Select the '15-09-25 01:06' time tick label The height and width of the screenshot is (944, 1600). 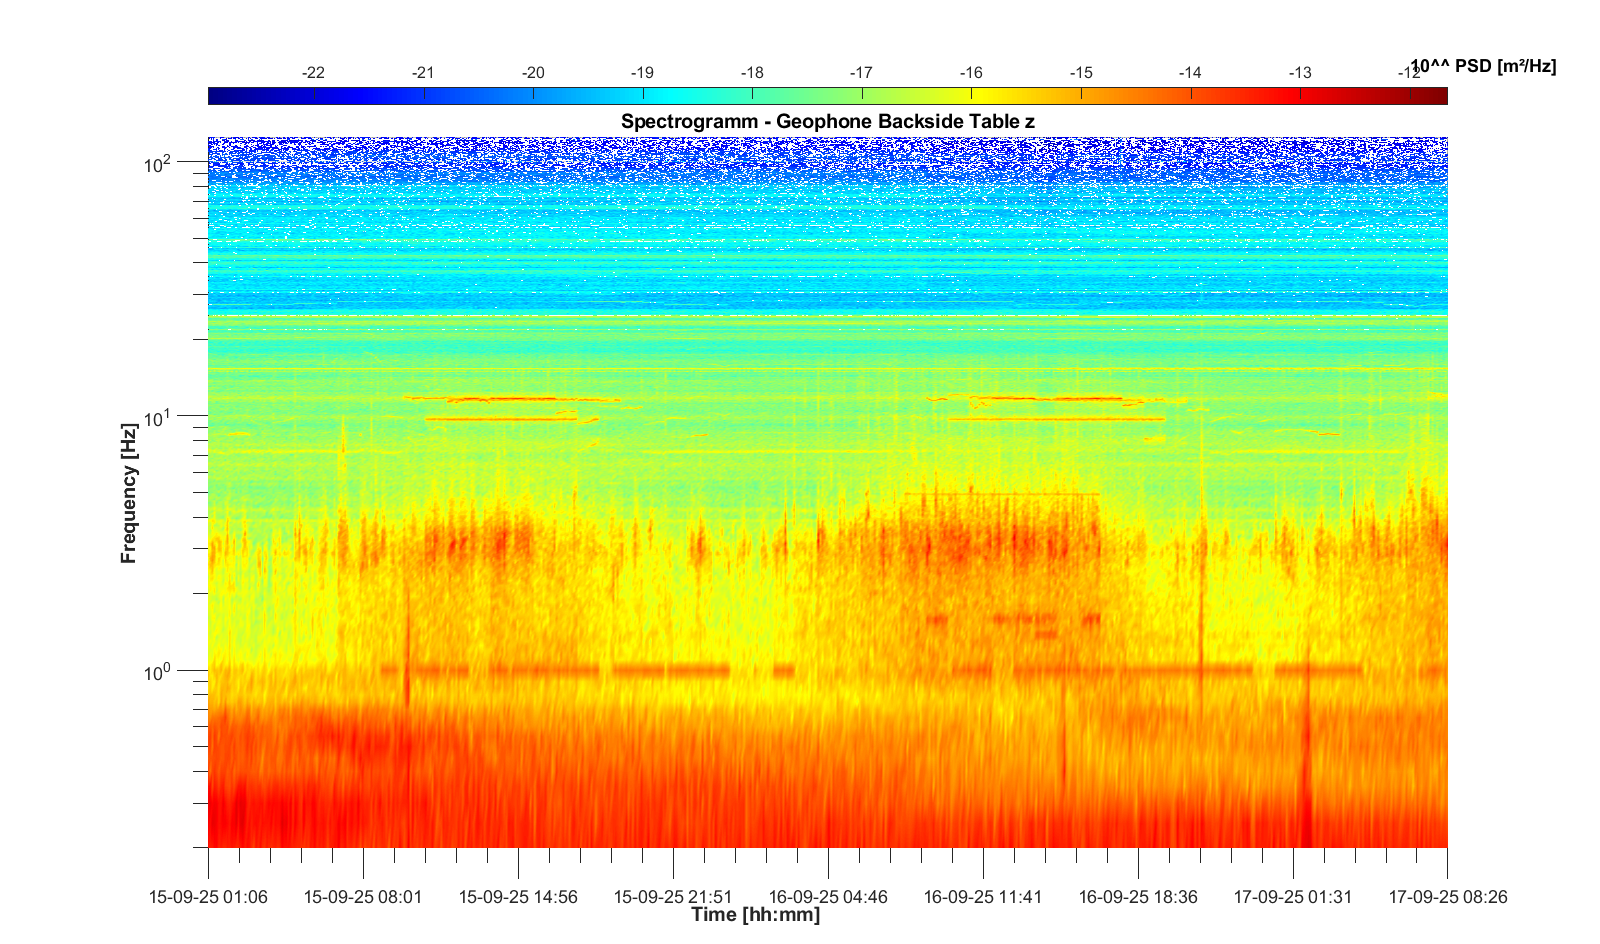tap(208, 897)
